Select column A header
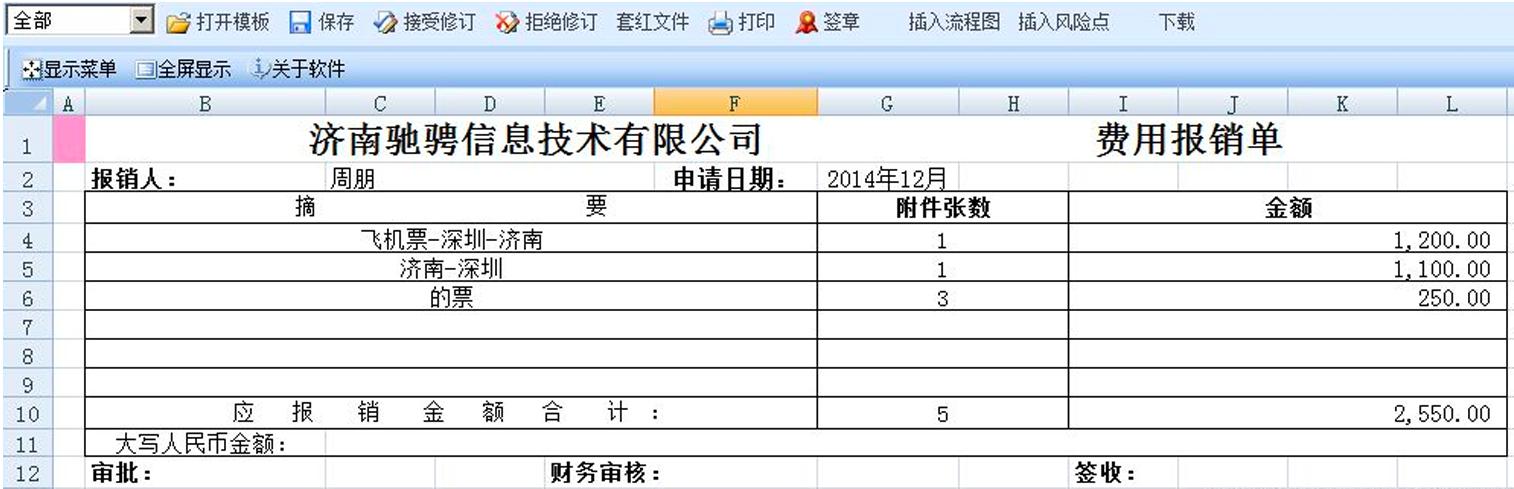 [68, 103]
